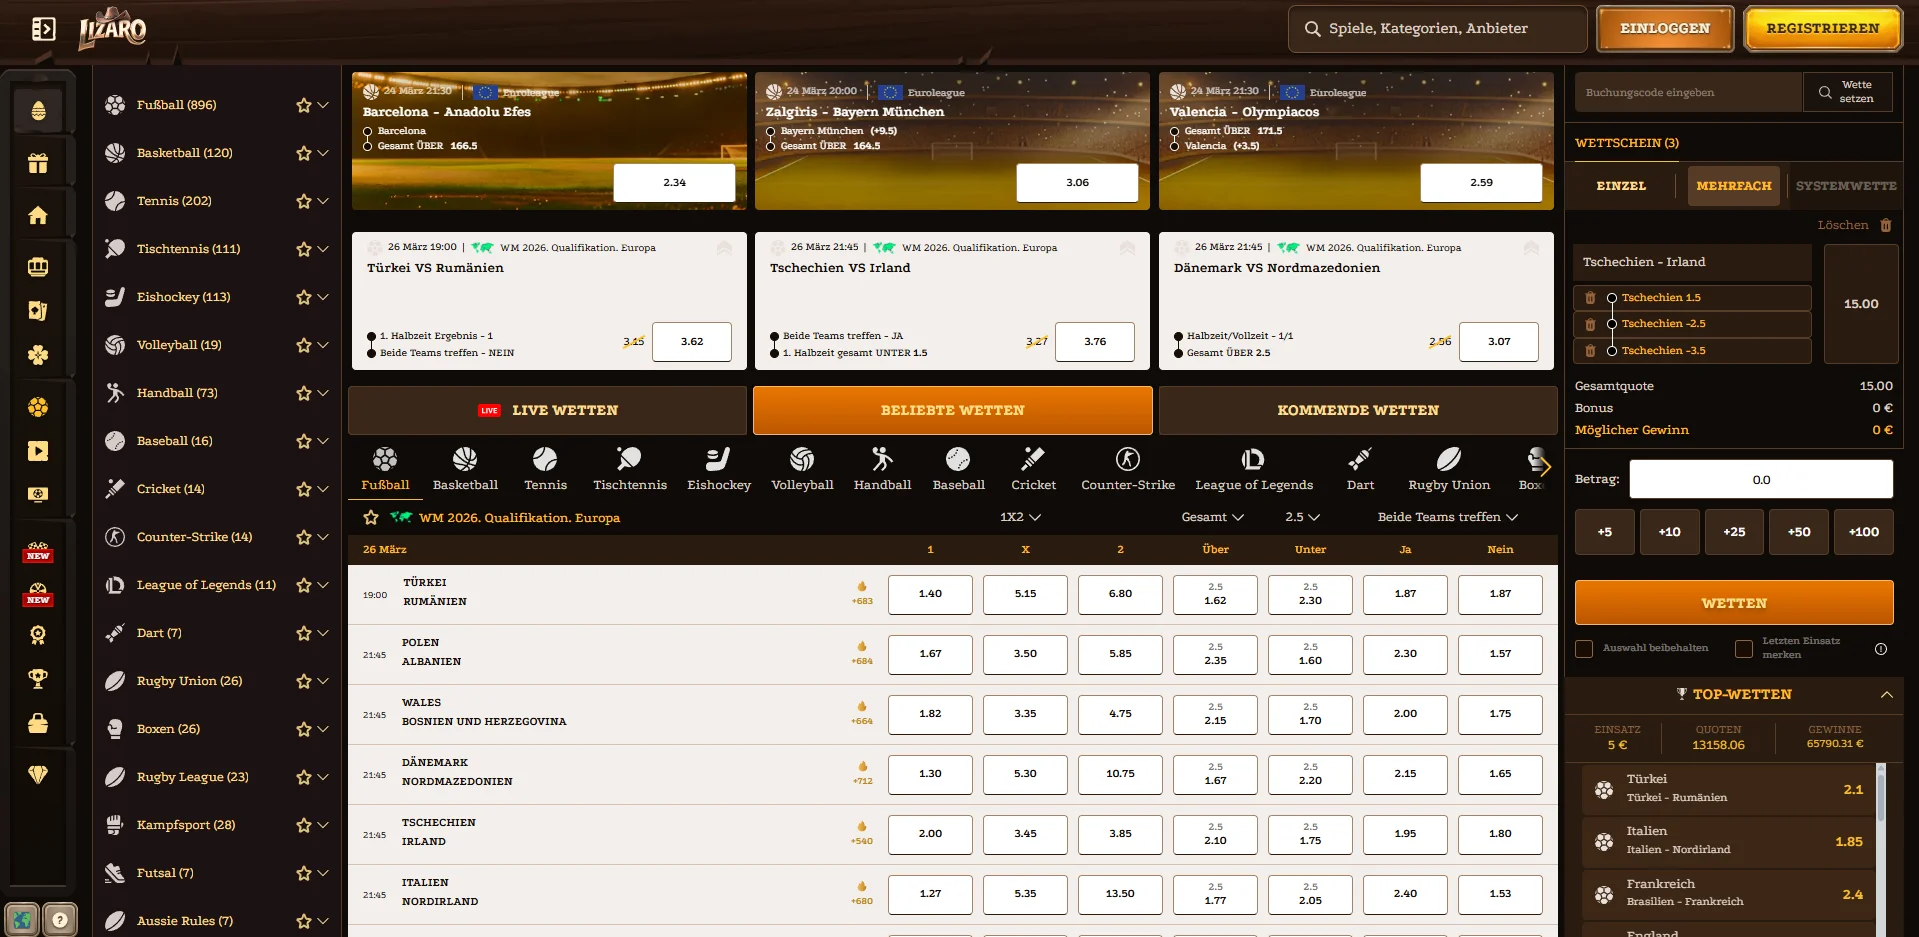Select the trophy icon in the left sidebar
Viewport: 1919px width, 937px height.
click(x=38, y=679)
